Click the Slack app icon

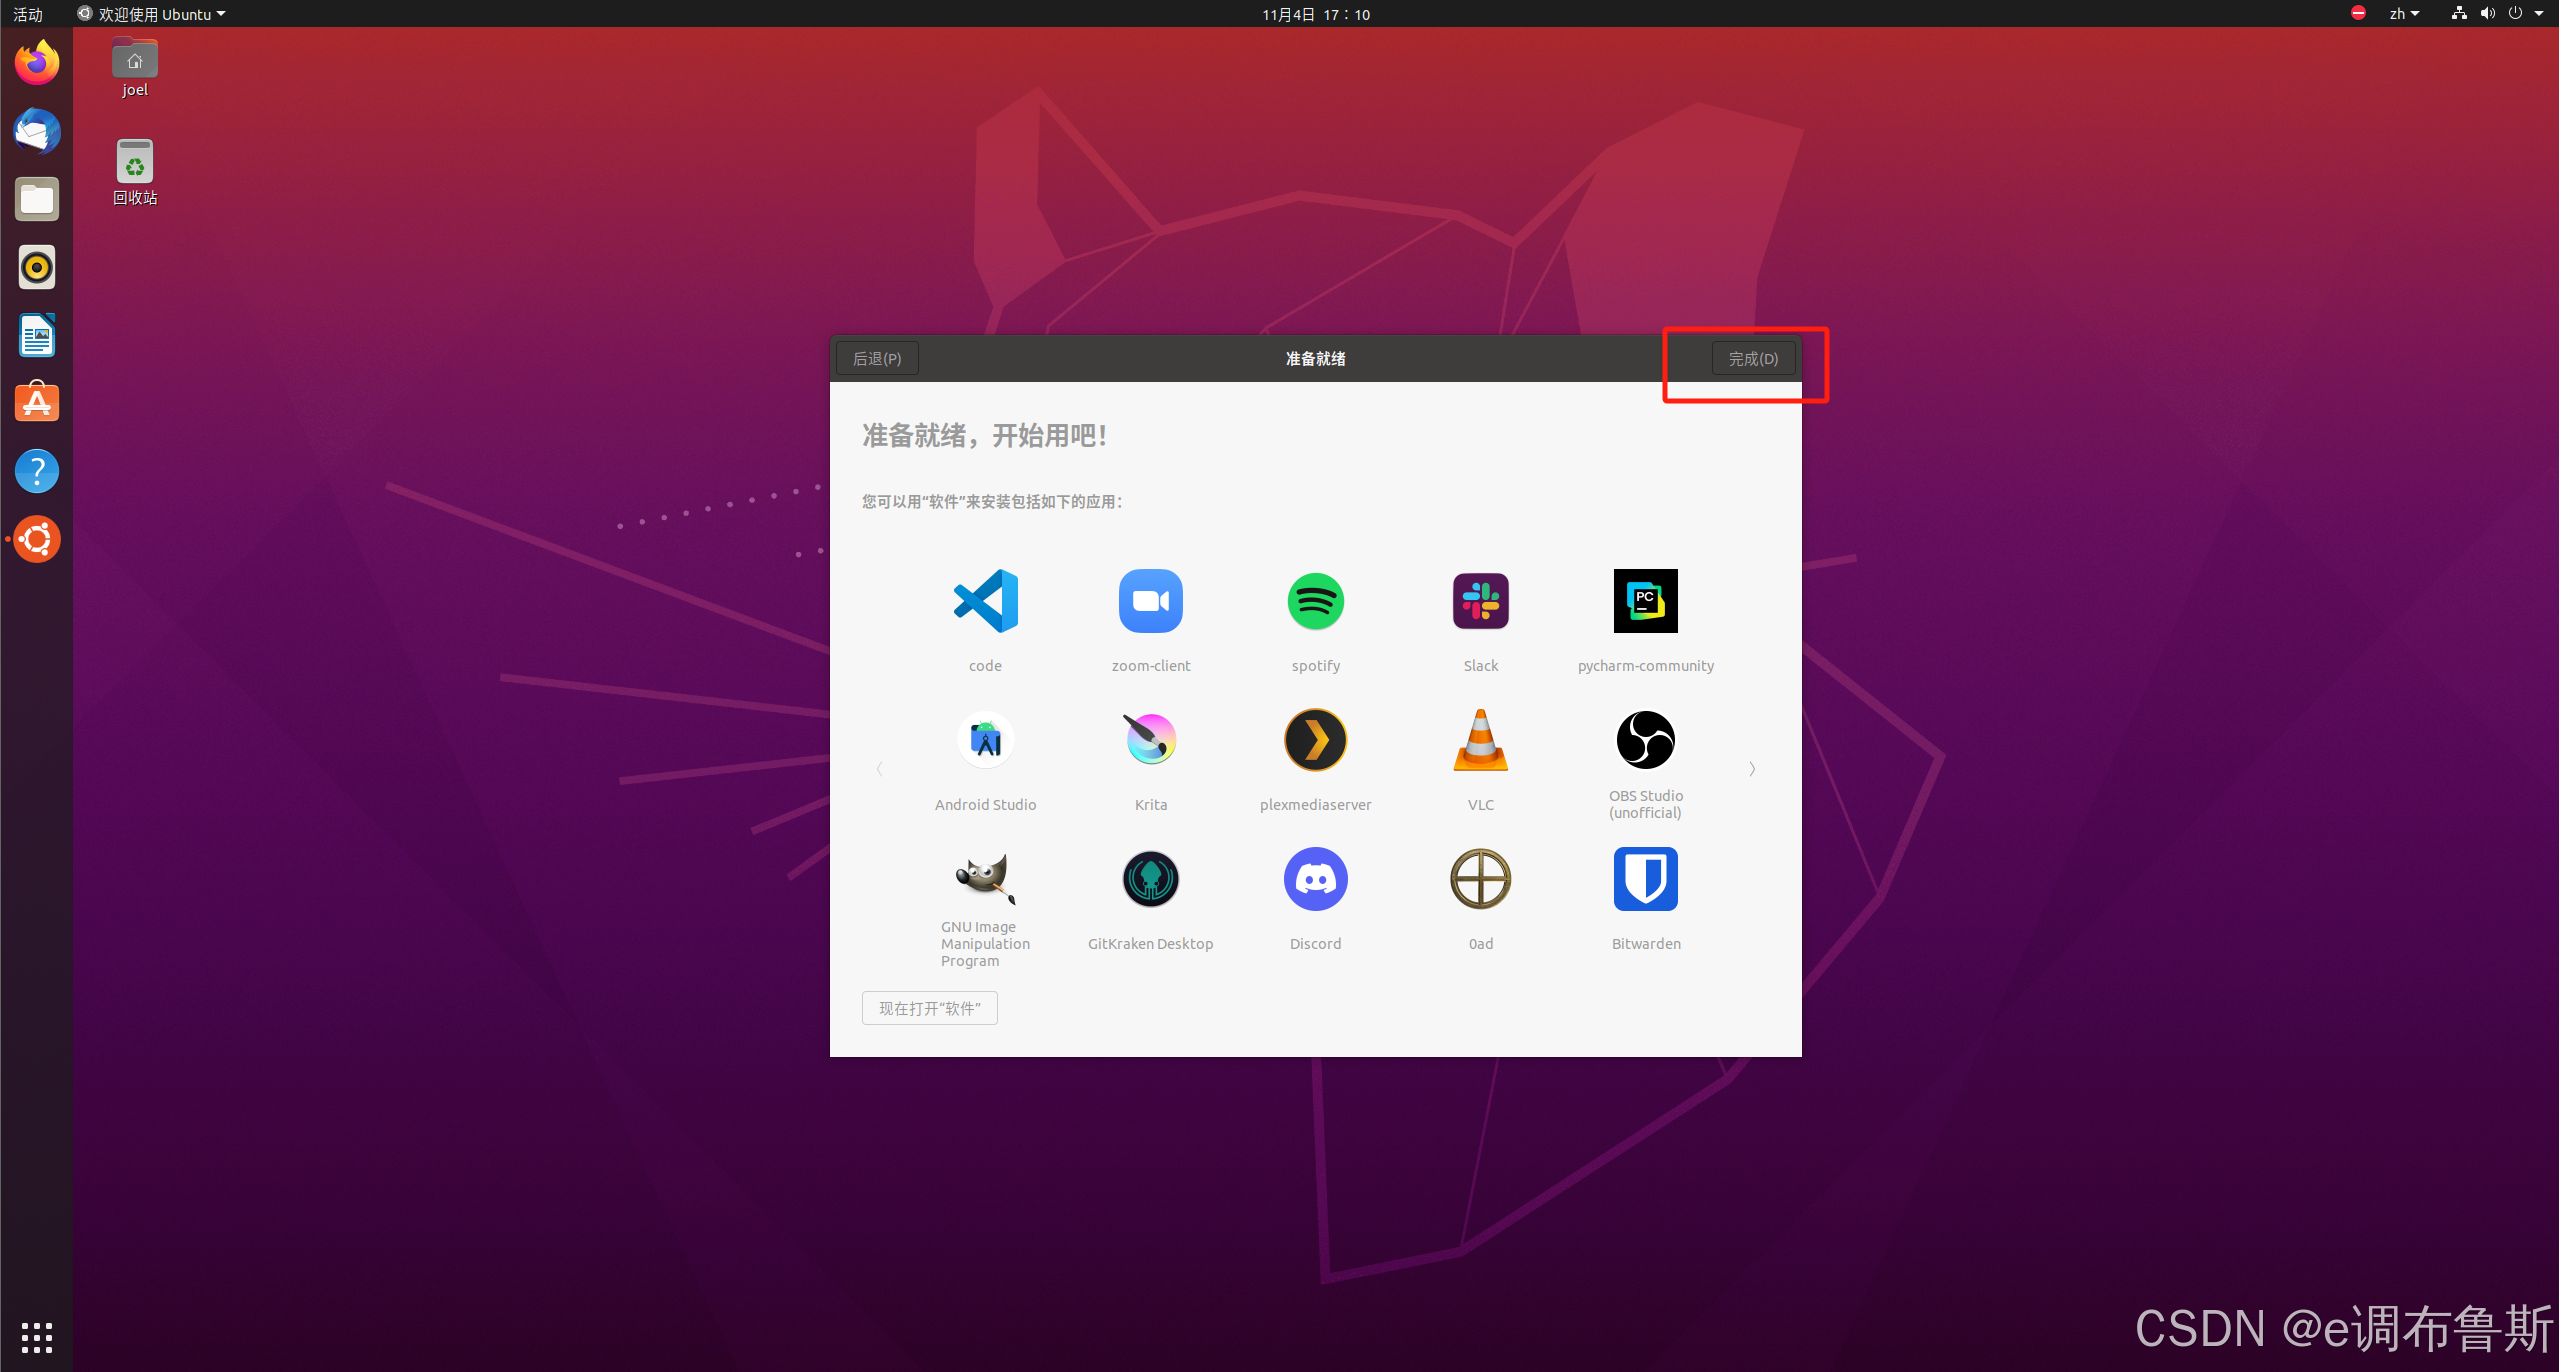click(x=1480, y=601)
